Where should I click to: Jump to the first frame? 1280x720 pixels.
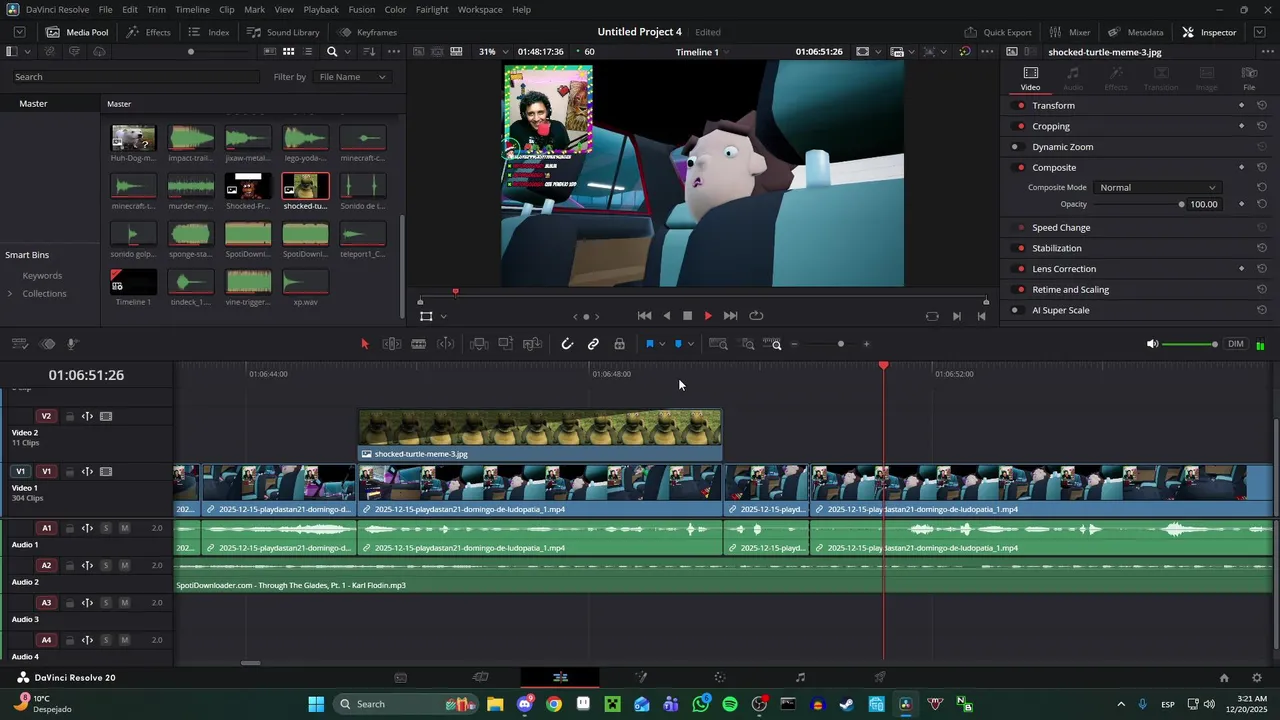point(645,316)
